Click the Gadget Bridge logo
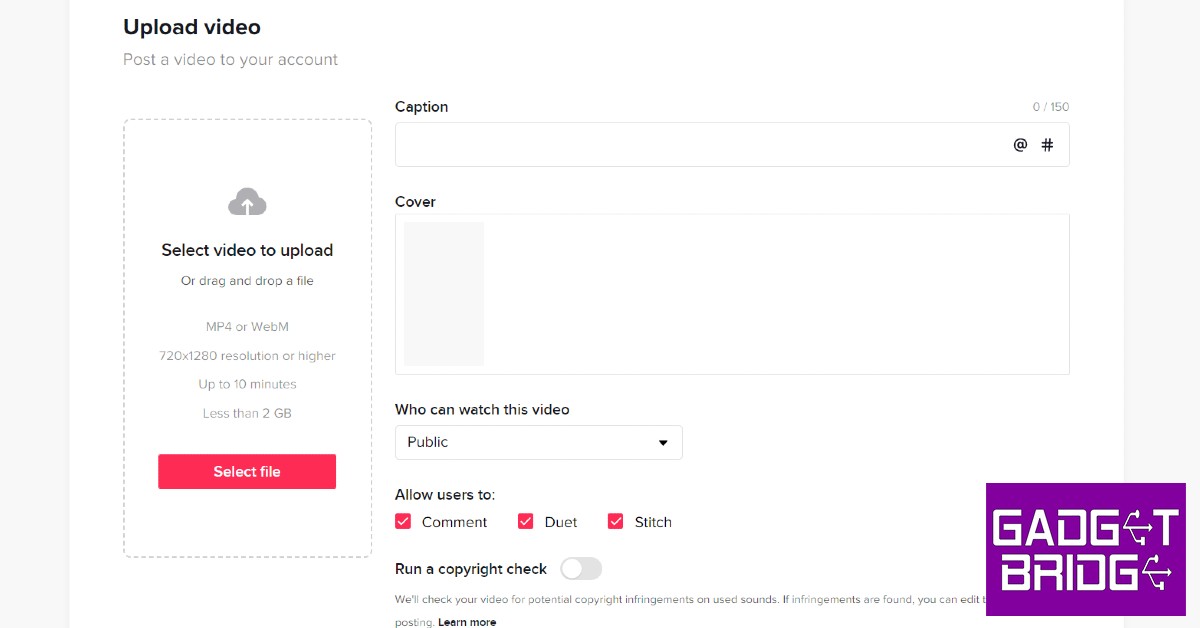Screen dimensions: 1200x628 click(1085, 549)
